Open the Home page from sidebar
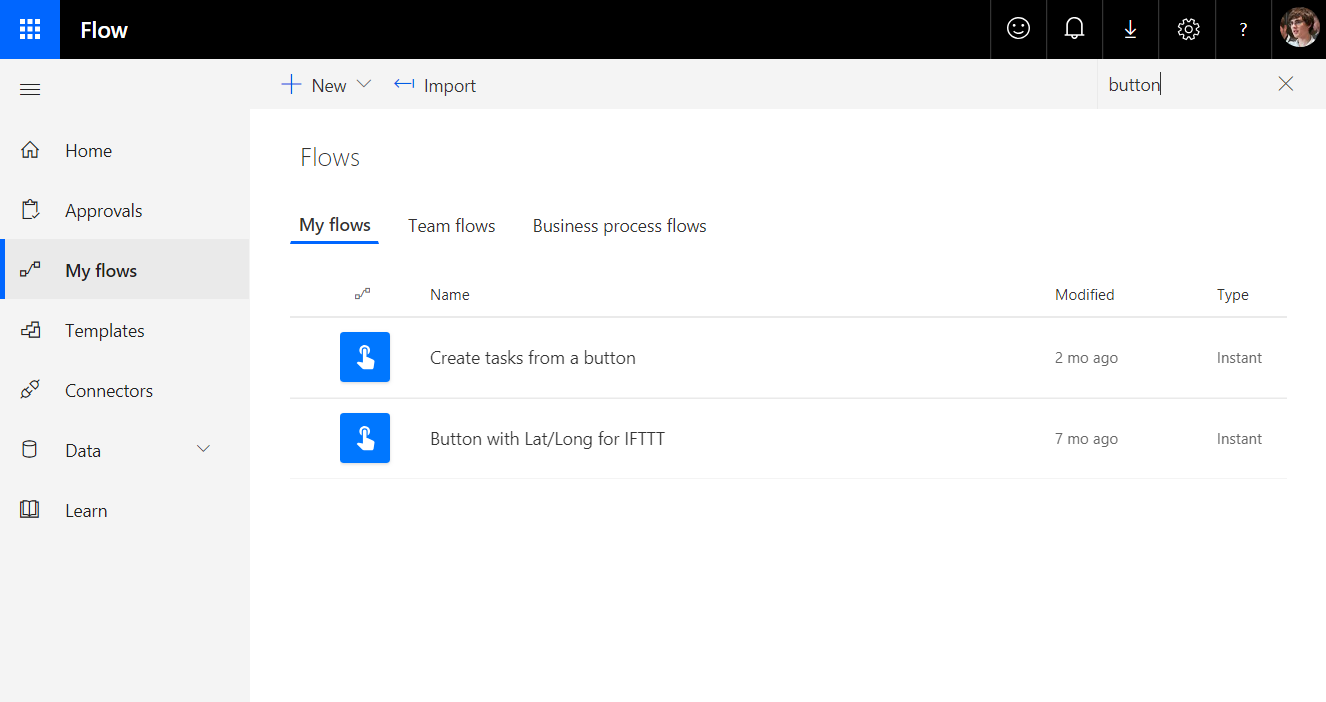The width and height of the screenshot is (1326, 702). click(88, 150)
